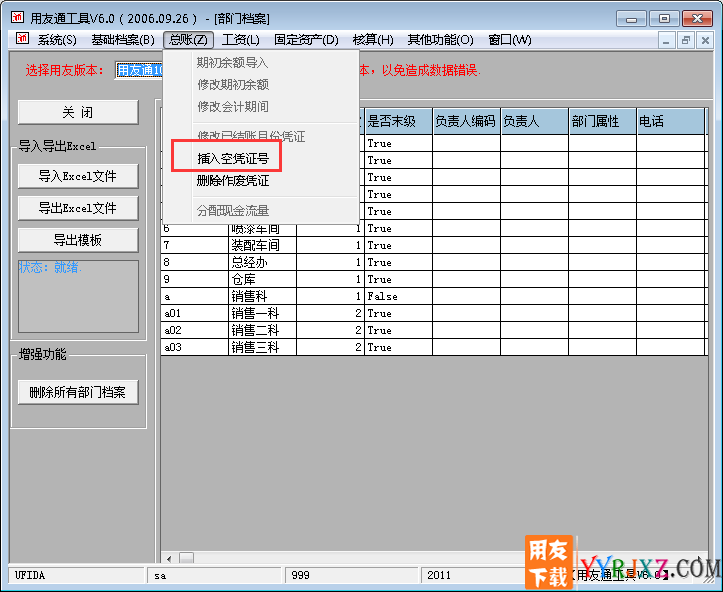Minimize the inner 部门档案 child window

pyautogui.click(x=666, y=41)
